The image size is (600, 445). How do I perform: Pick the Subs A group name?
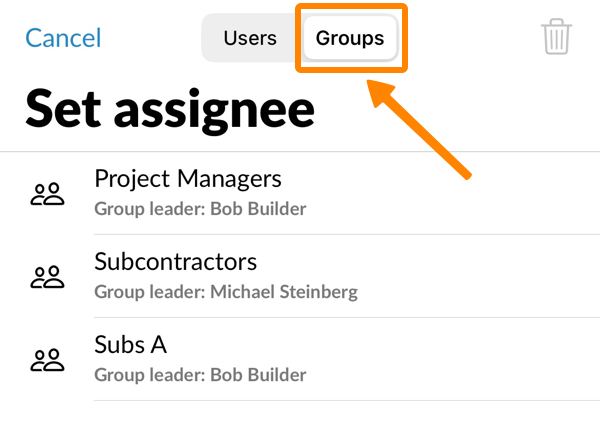pos(130,345)
